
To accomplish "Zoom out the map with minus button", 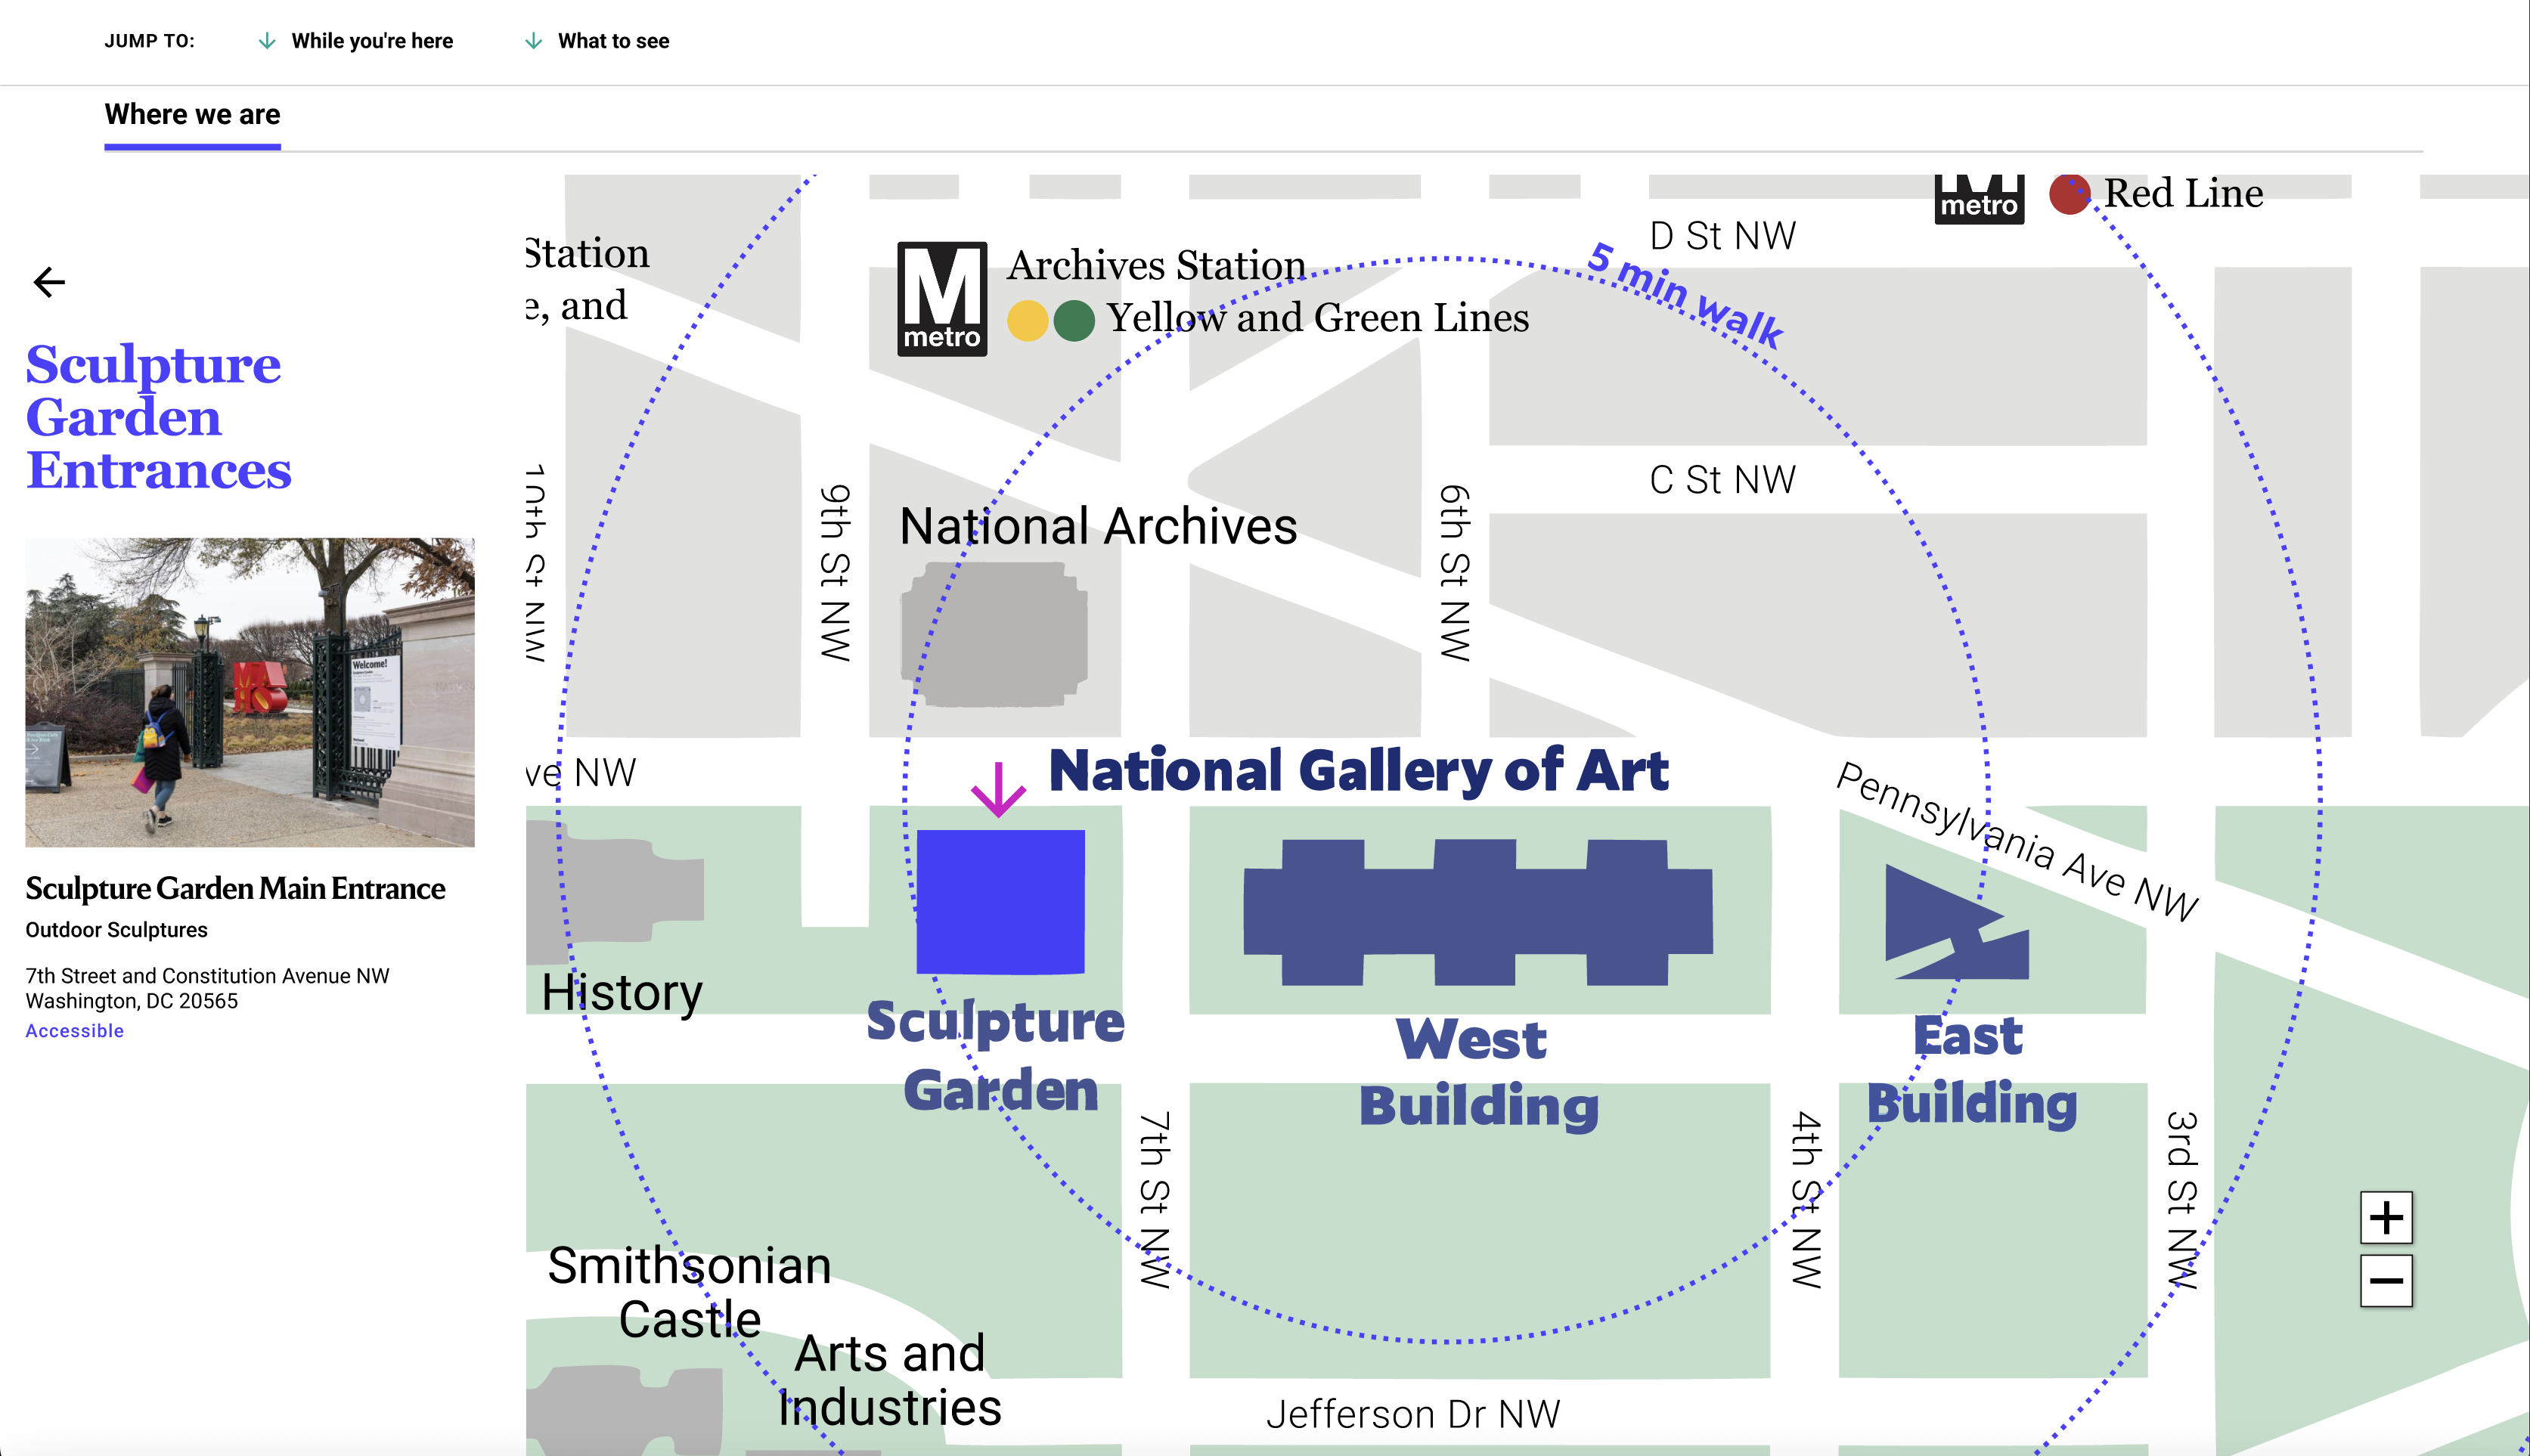I will coord(2386,1281).
